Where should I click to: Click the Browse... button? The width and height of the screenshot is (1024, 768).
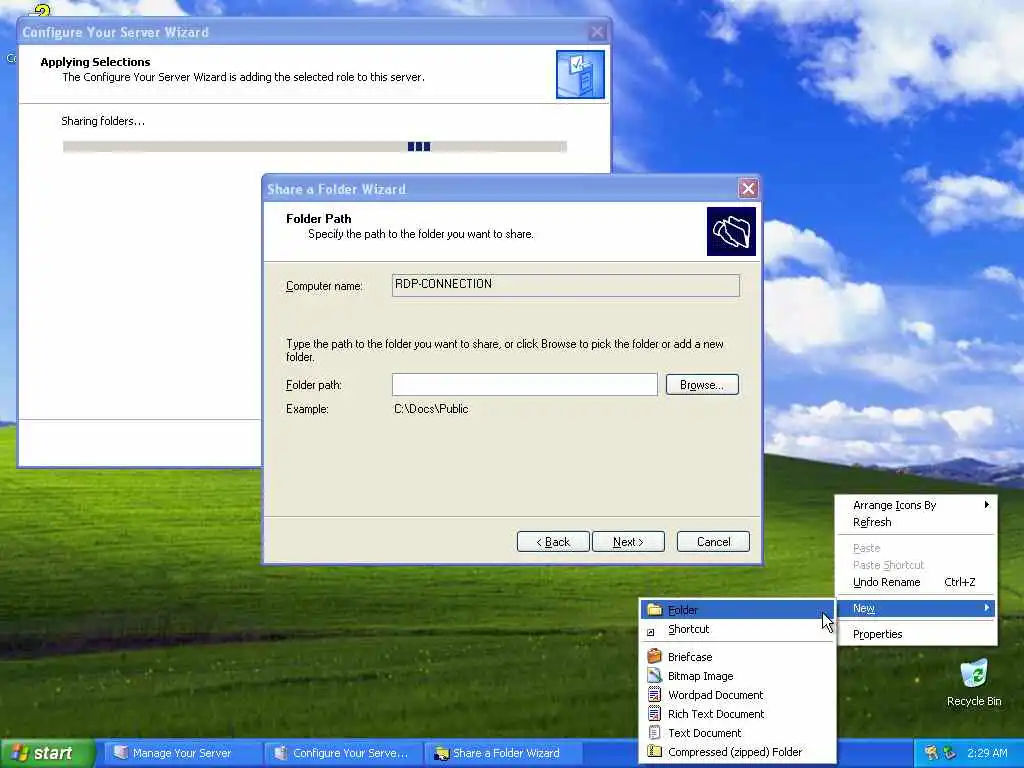(x=702, y=385)
